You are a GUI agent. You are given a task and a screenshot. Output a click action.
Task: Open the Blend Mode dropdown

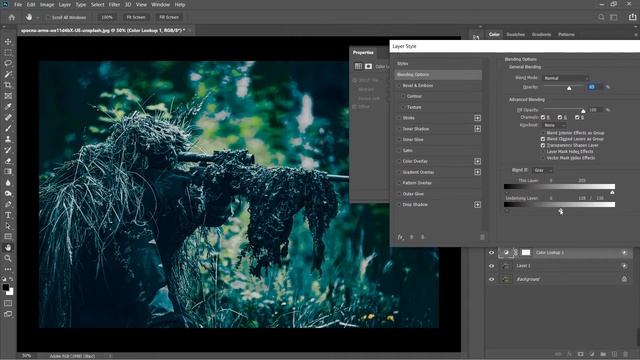(566, 78)
